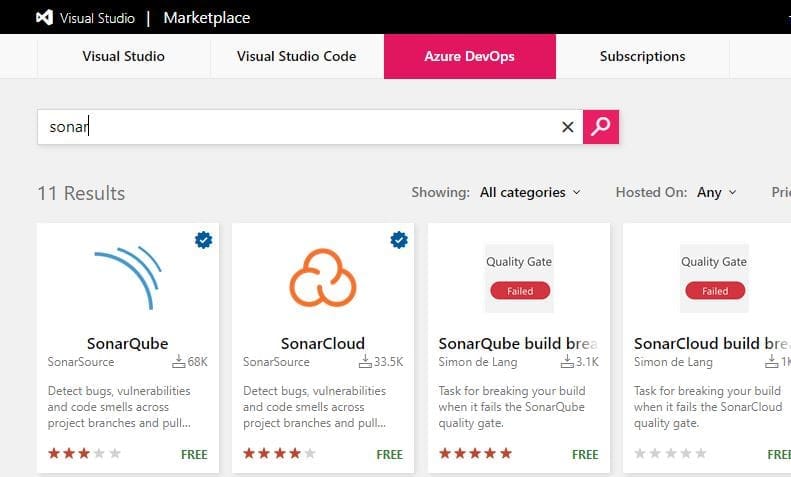The width and height of the screenshot is (791, 477).
Task: Open the Hosted On Any dropdown
Action: (x=716, y=192)
